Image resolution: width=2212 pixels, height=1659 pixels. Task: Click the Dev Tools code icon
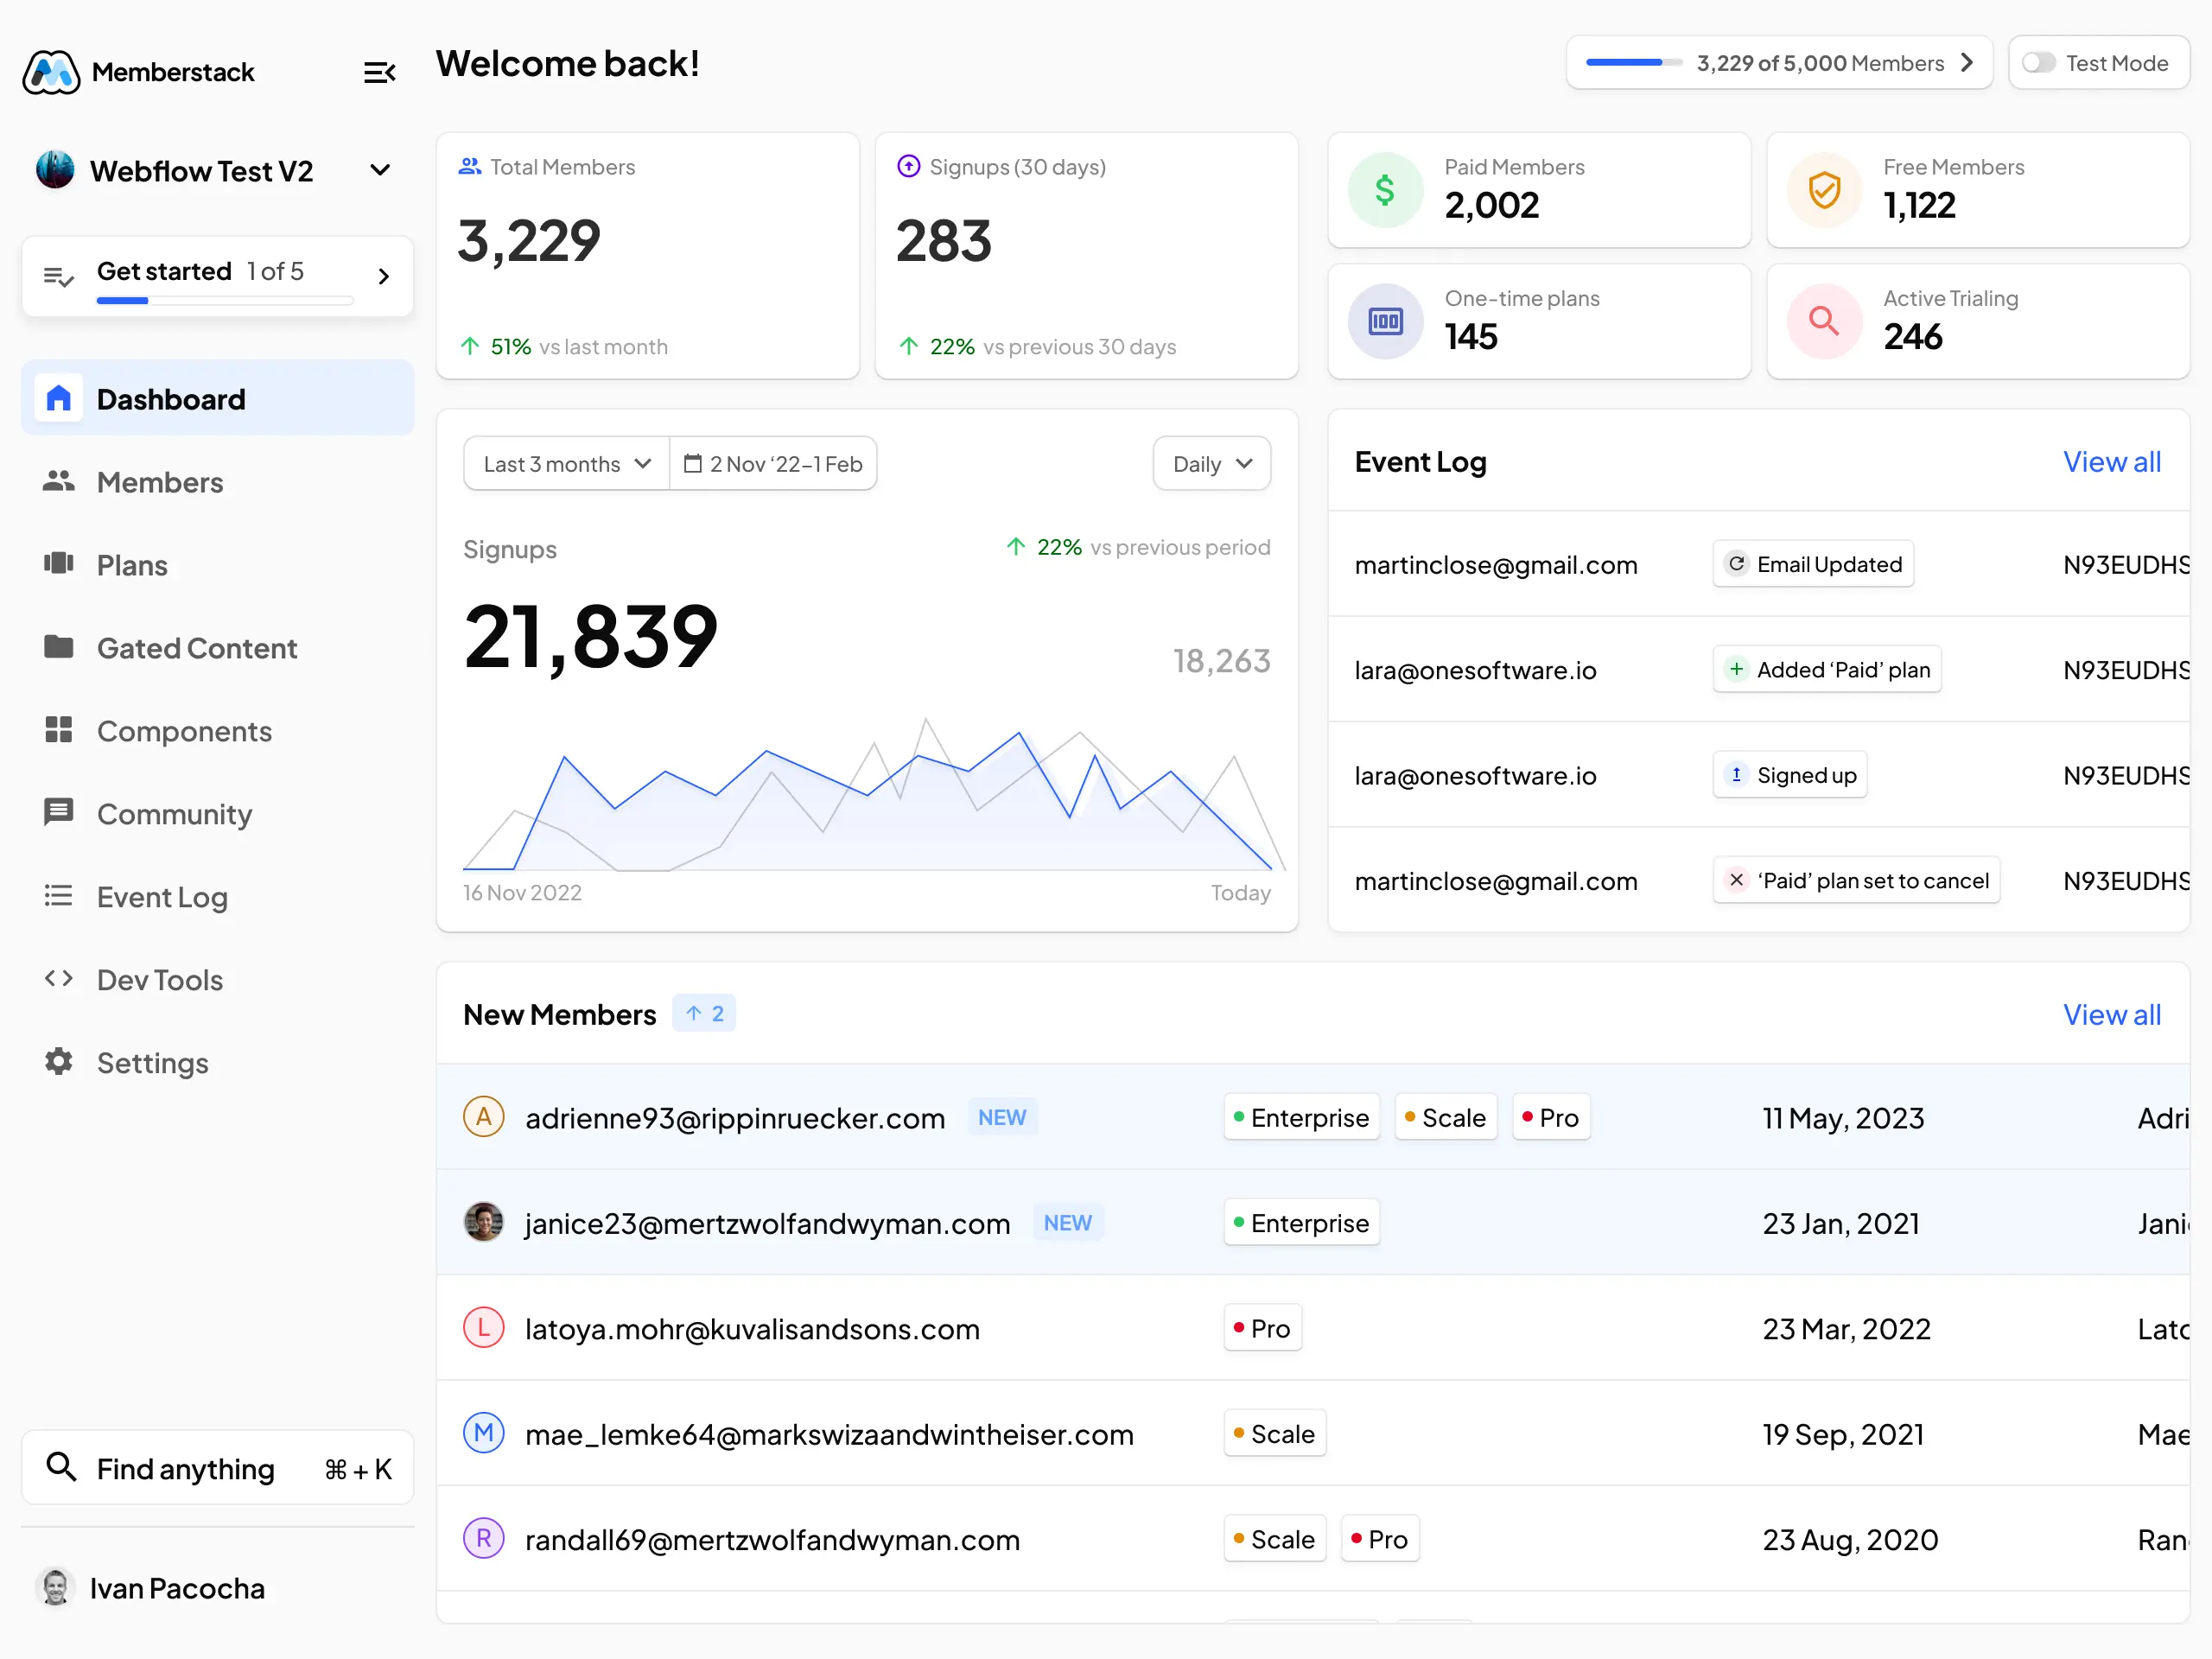59,979
